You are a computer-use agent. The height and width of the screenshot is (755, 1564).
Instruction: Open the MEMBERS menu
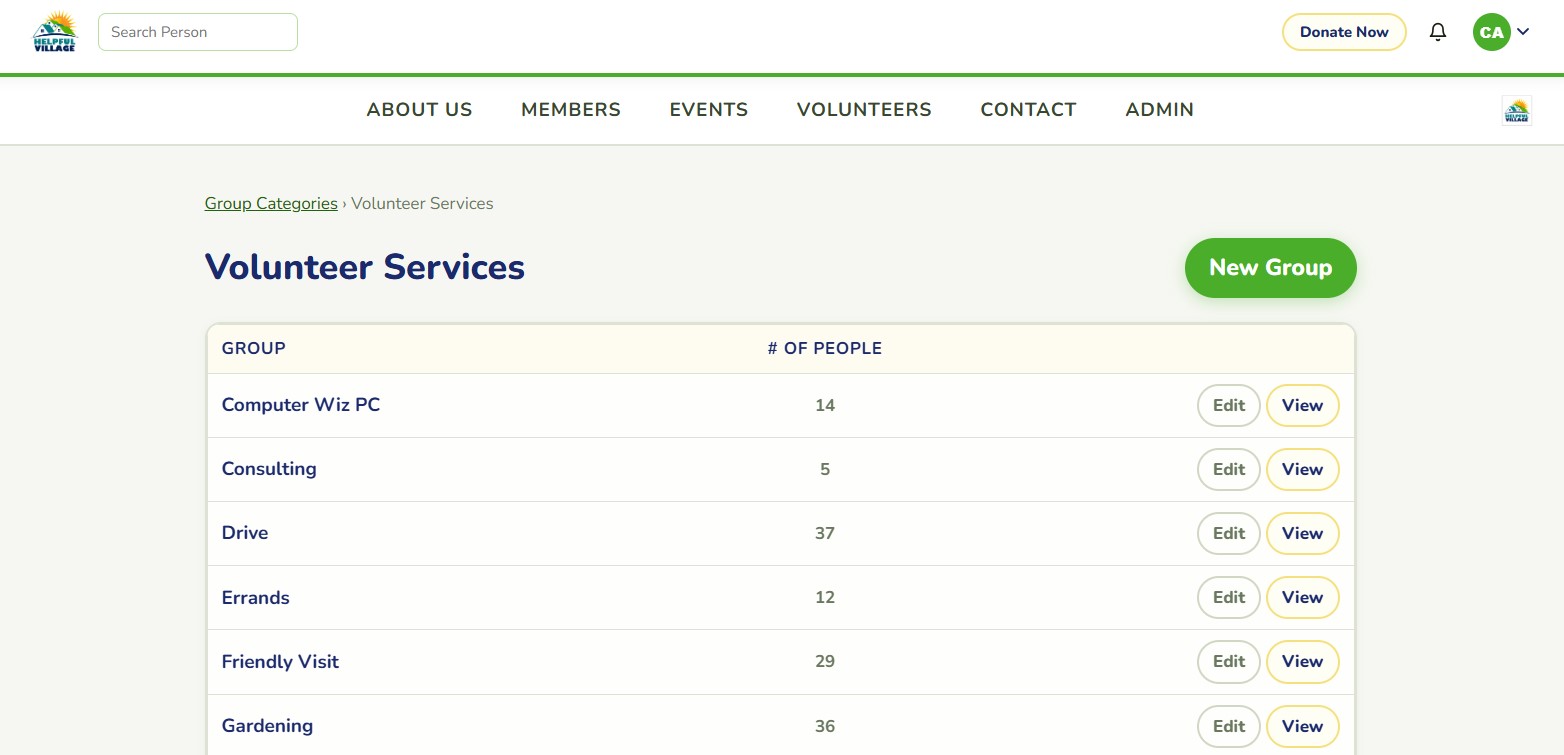pyautogui.click(x=571, y=110)
